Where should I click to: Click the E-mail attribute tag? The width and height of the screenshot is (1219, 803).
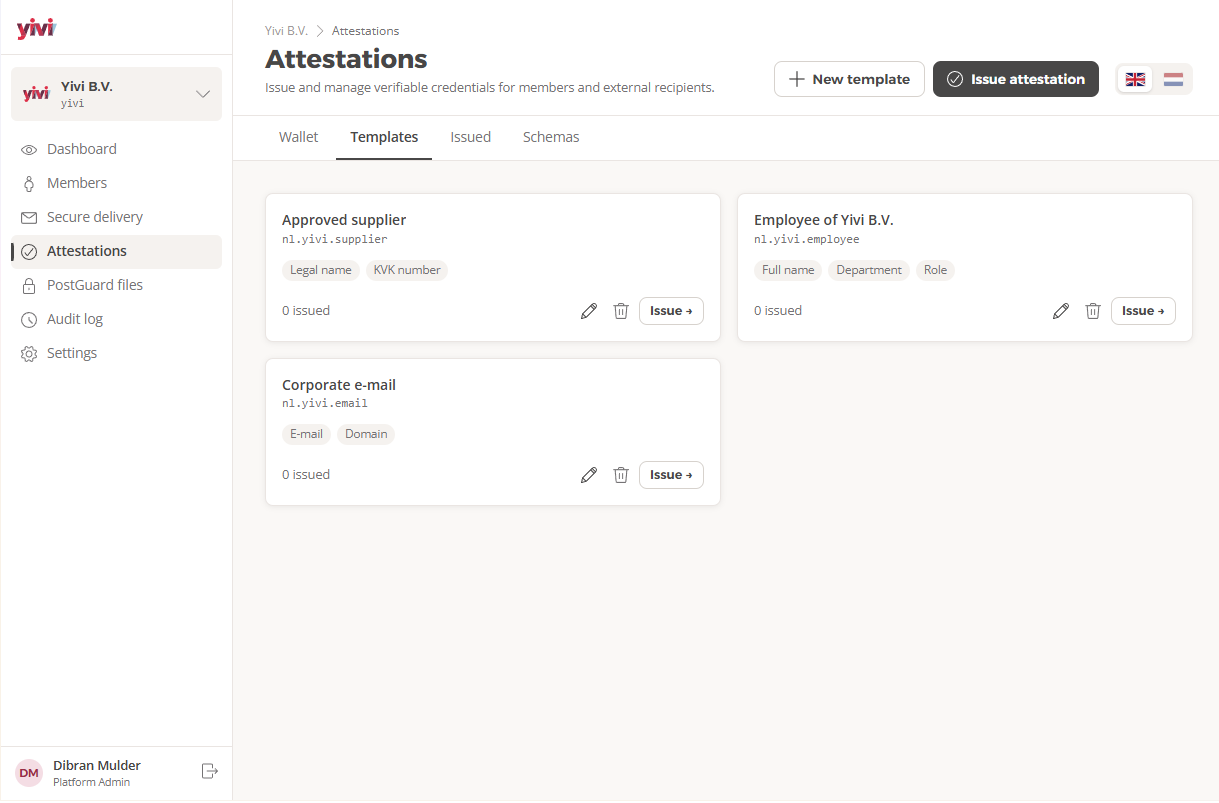pyautogui.click(x=306, y=434)
